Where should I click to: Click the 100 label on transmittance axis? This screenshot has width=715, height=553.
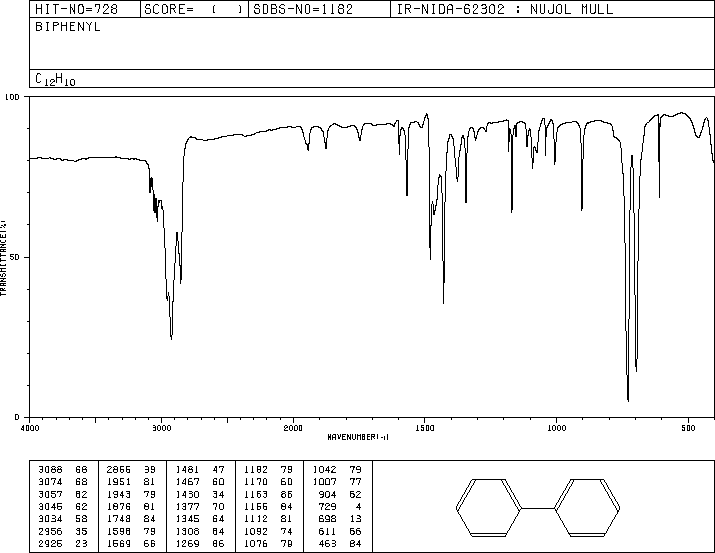[x=14, y=97]
